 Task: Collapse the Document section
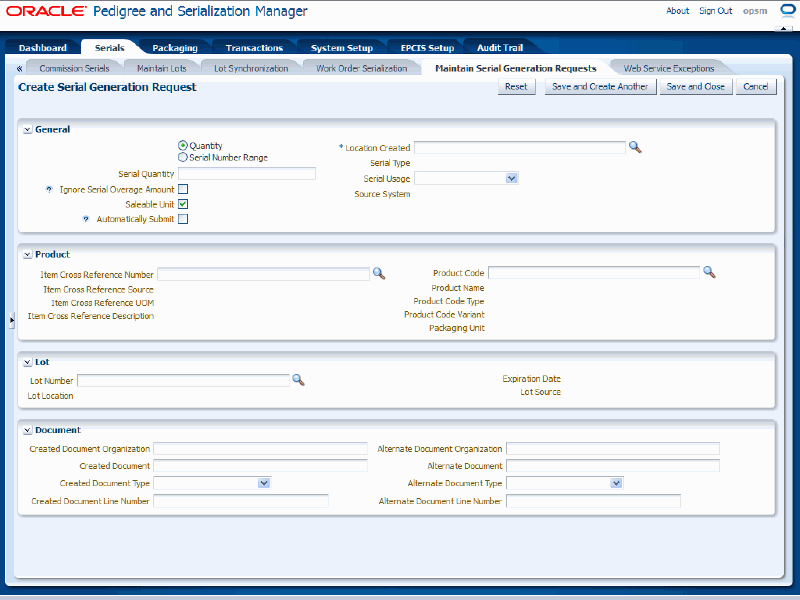point(28,430)
